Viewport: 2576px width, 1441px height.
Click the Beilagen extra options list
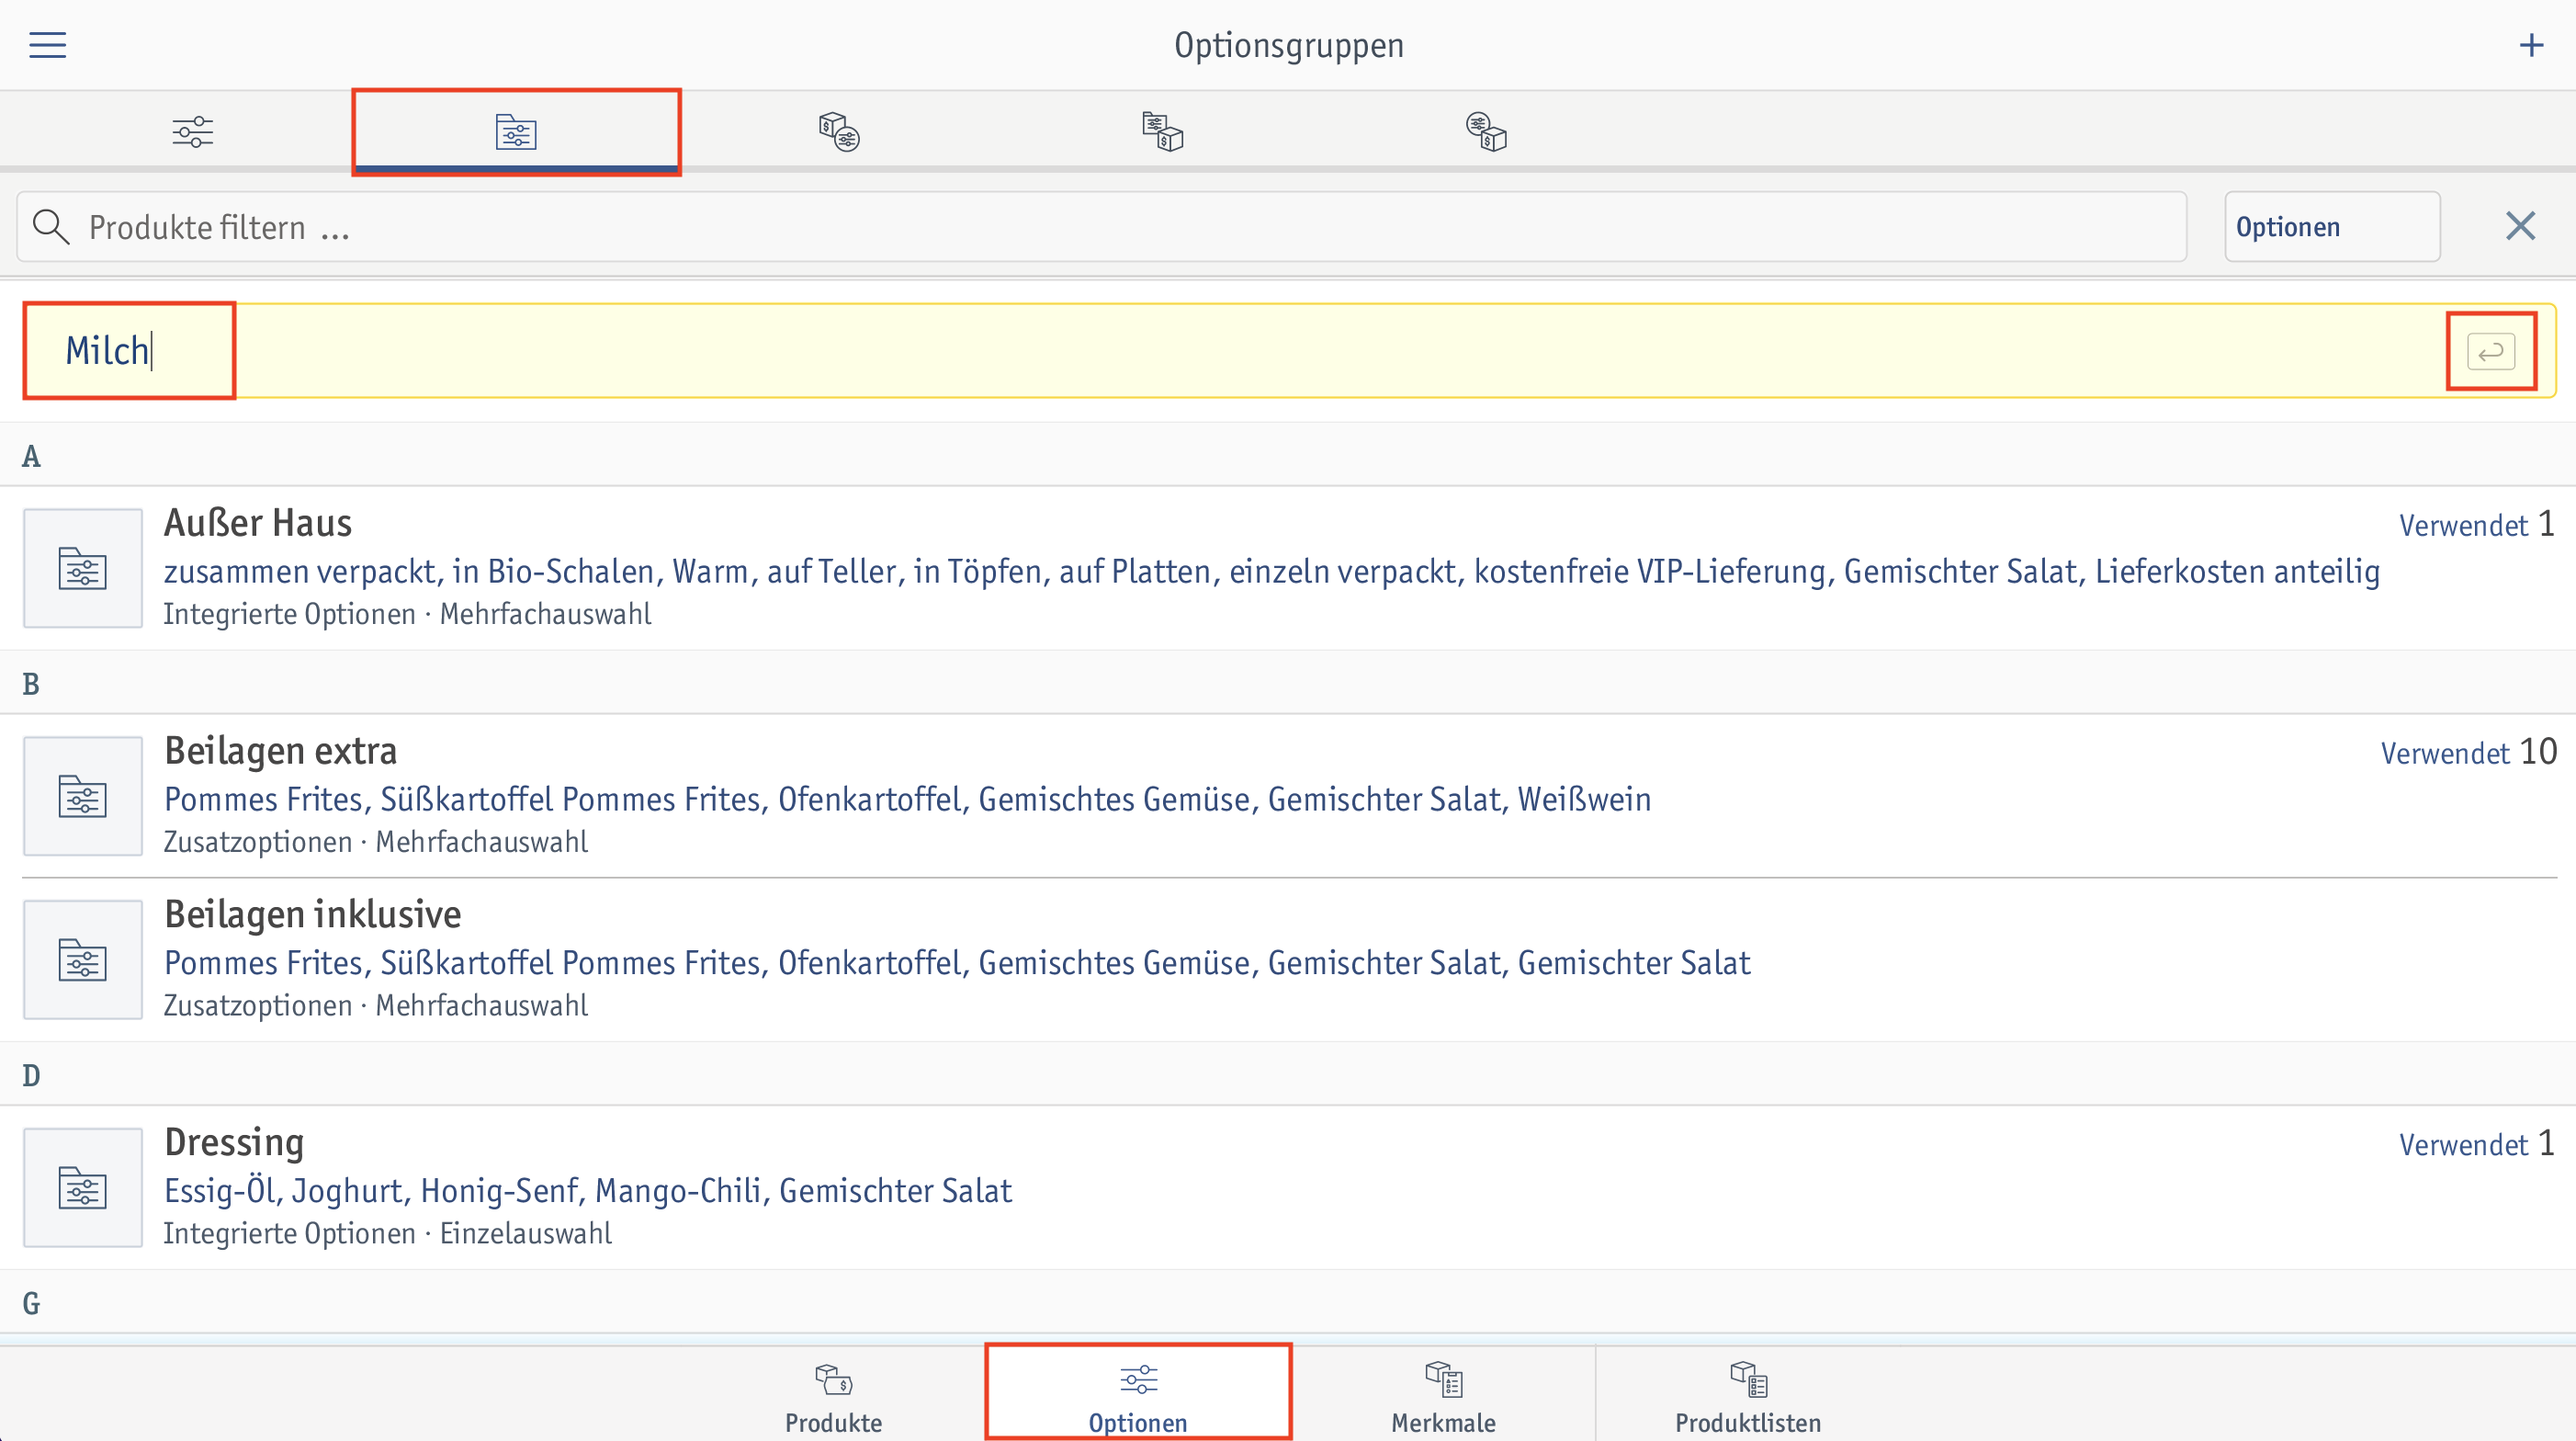pyautogui.click(x=907, y=800)
